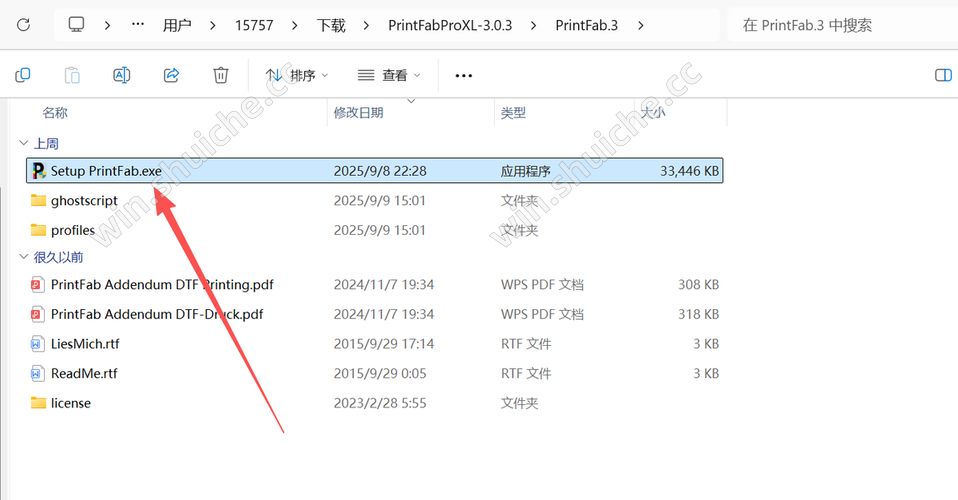This screenshot has height=500, width=958.
Task: Sort by the 修改日期 column header
Action: [359, 112]
